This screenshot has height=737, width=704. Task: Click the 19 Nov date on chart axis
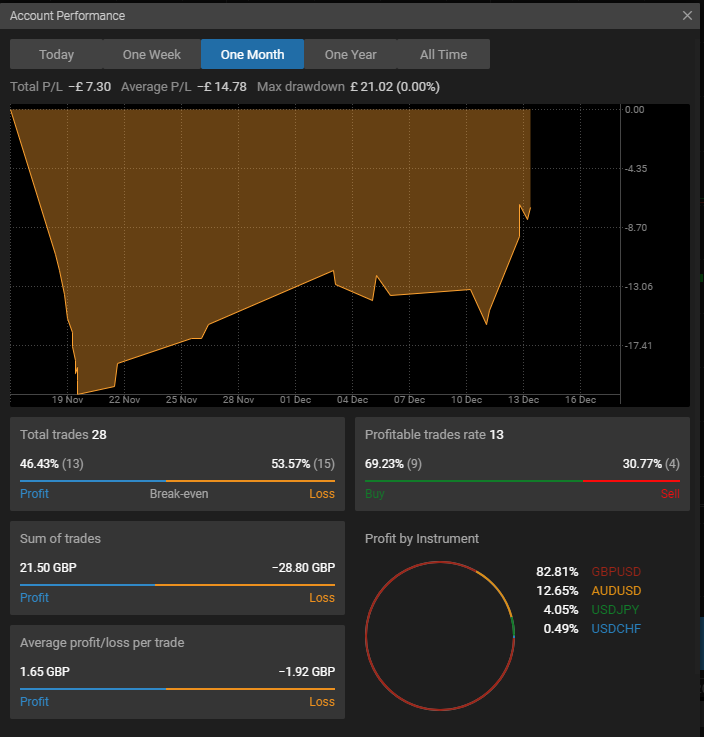click(x=67, y=400)
